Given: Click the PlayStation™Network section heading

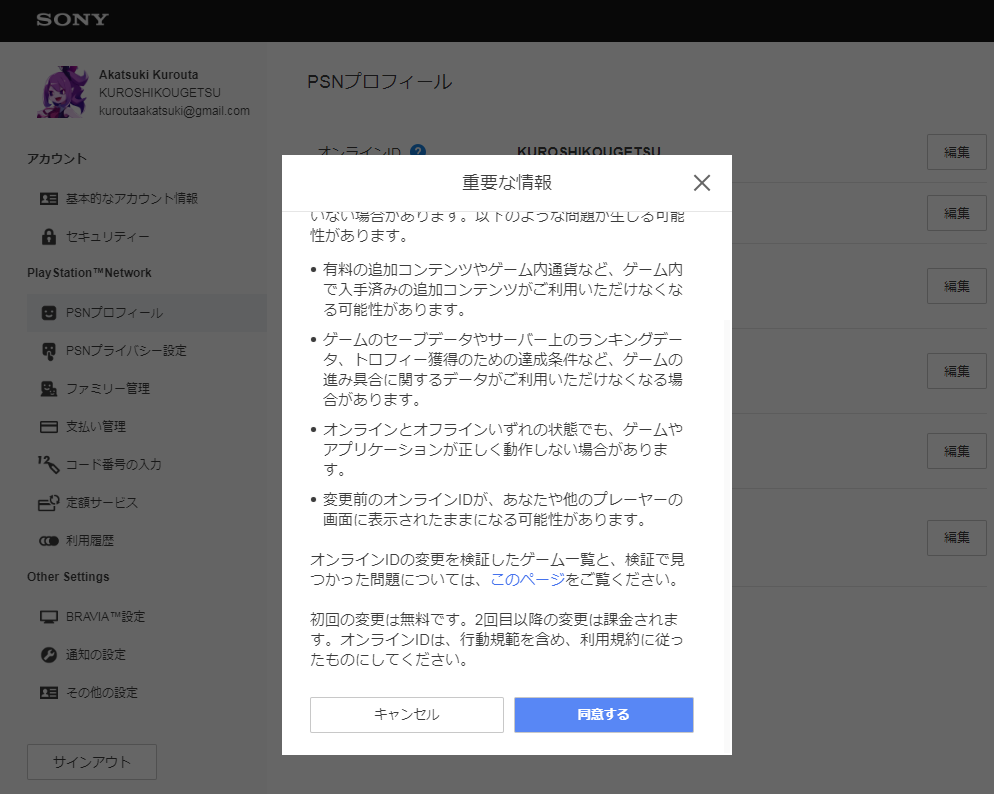Looking at the screenshot, I should [89, 273].
